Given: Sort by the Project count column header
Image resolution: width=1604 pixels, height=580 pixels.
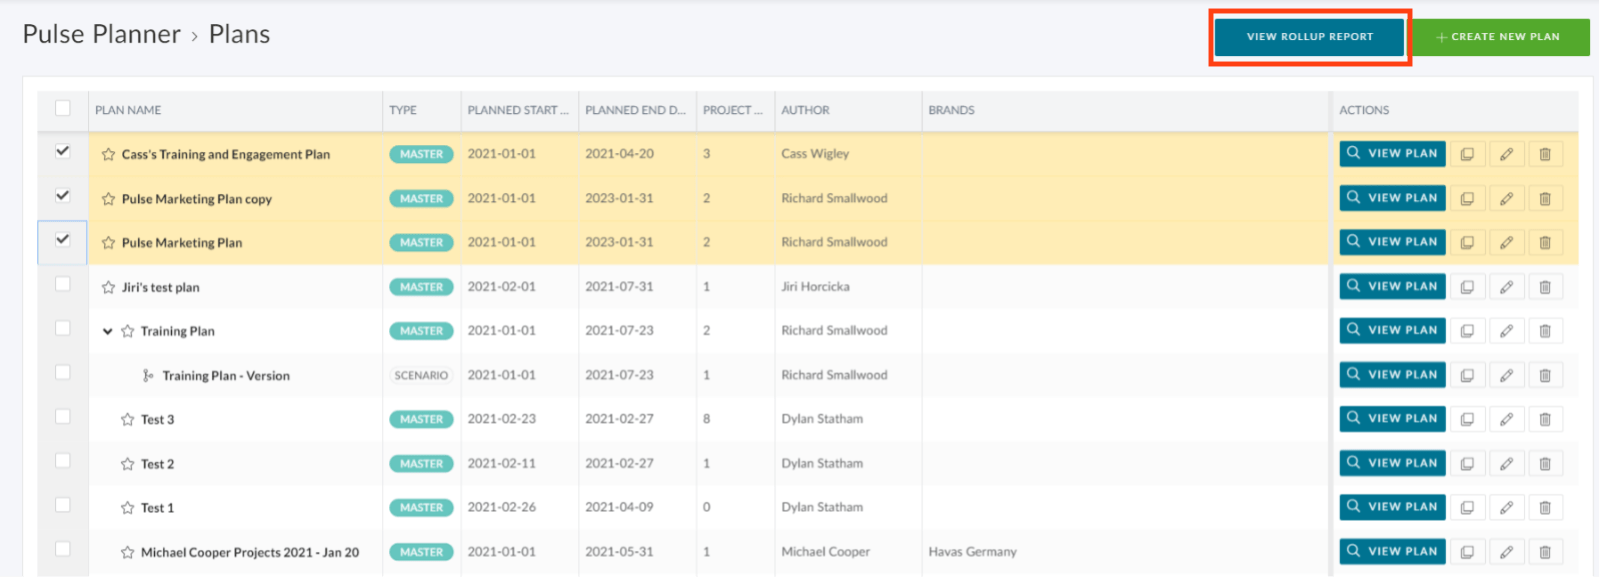Looking at the screenshot, I should 734,111.
